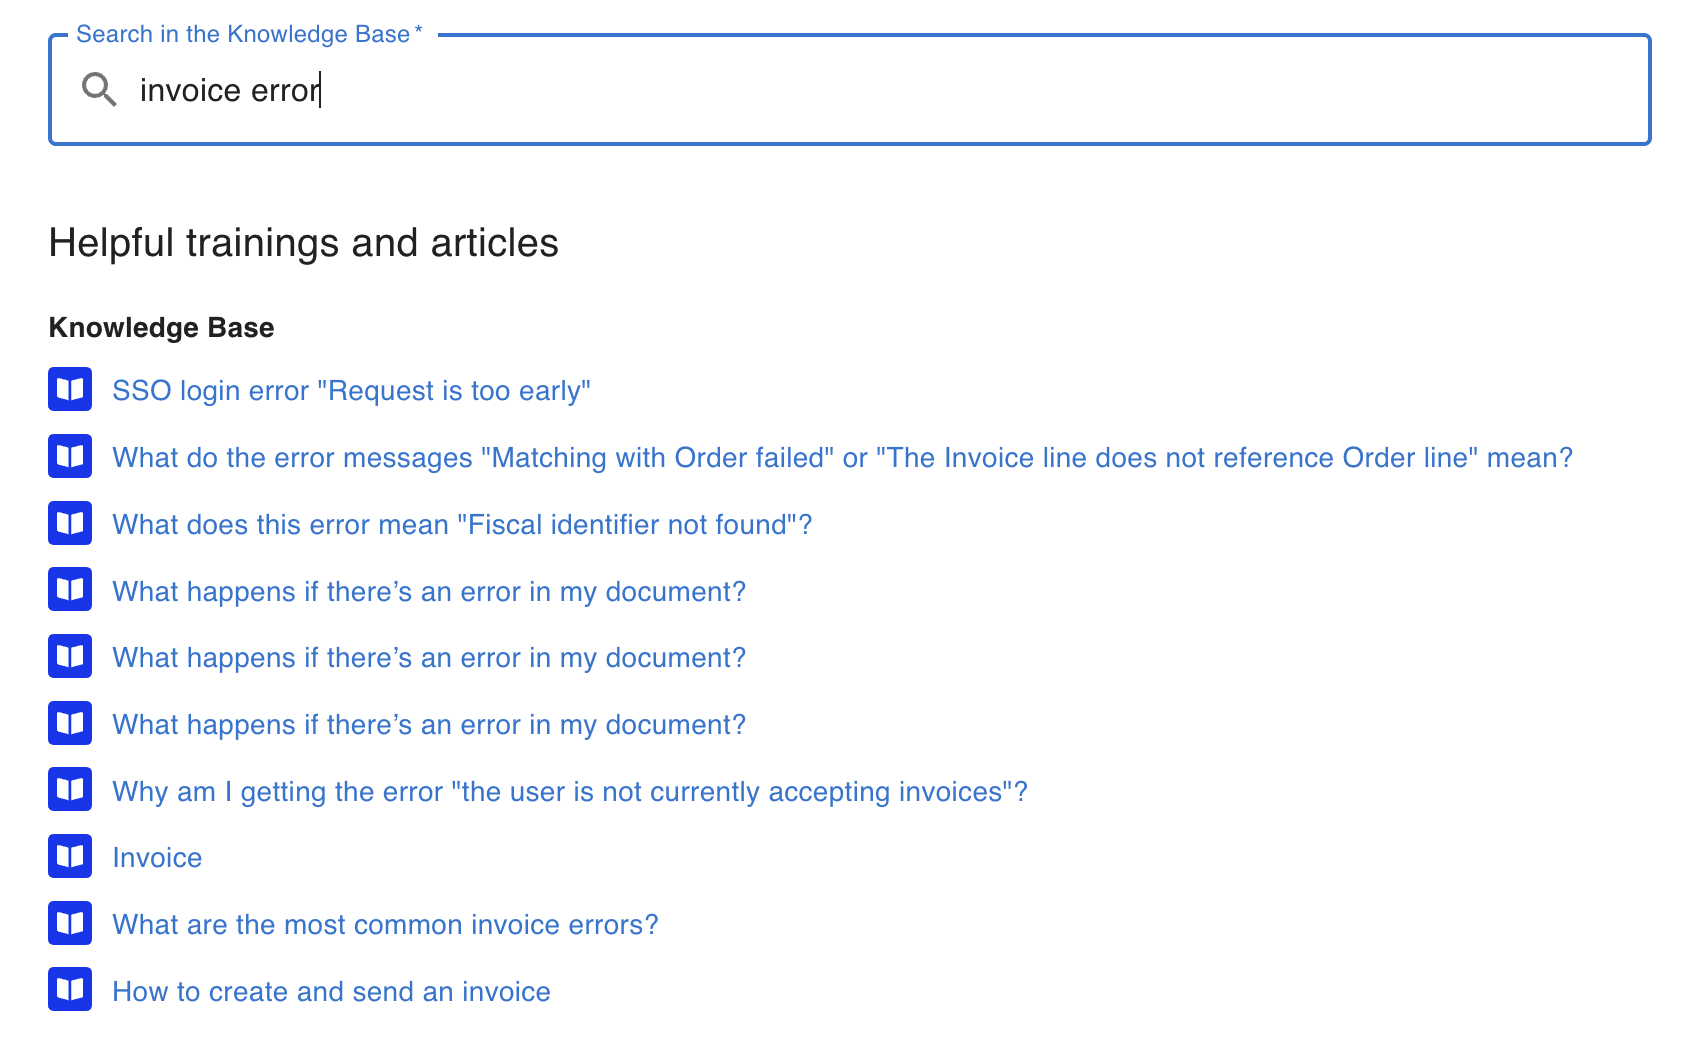
Task: Click the book icon beside SSO login error article
Action: click(70, 390)
